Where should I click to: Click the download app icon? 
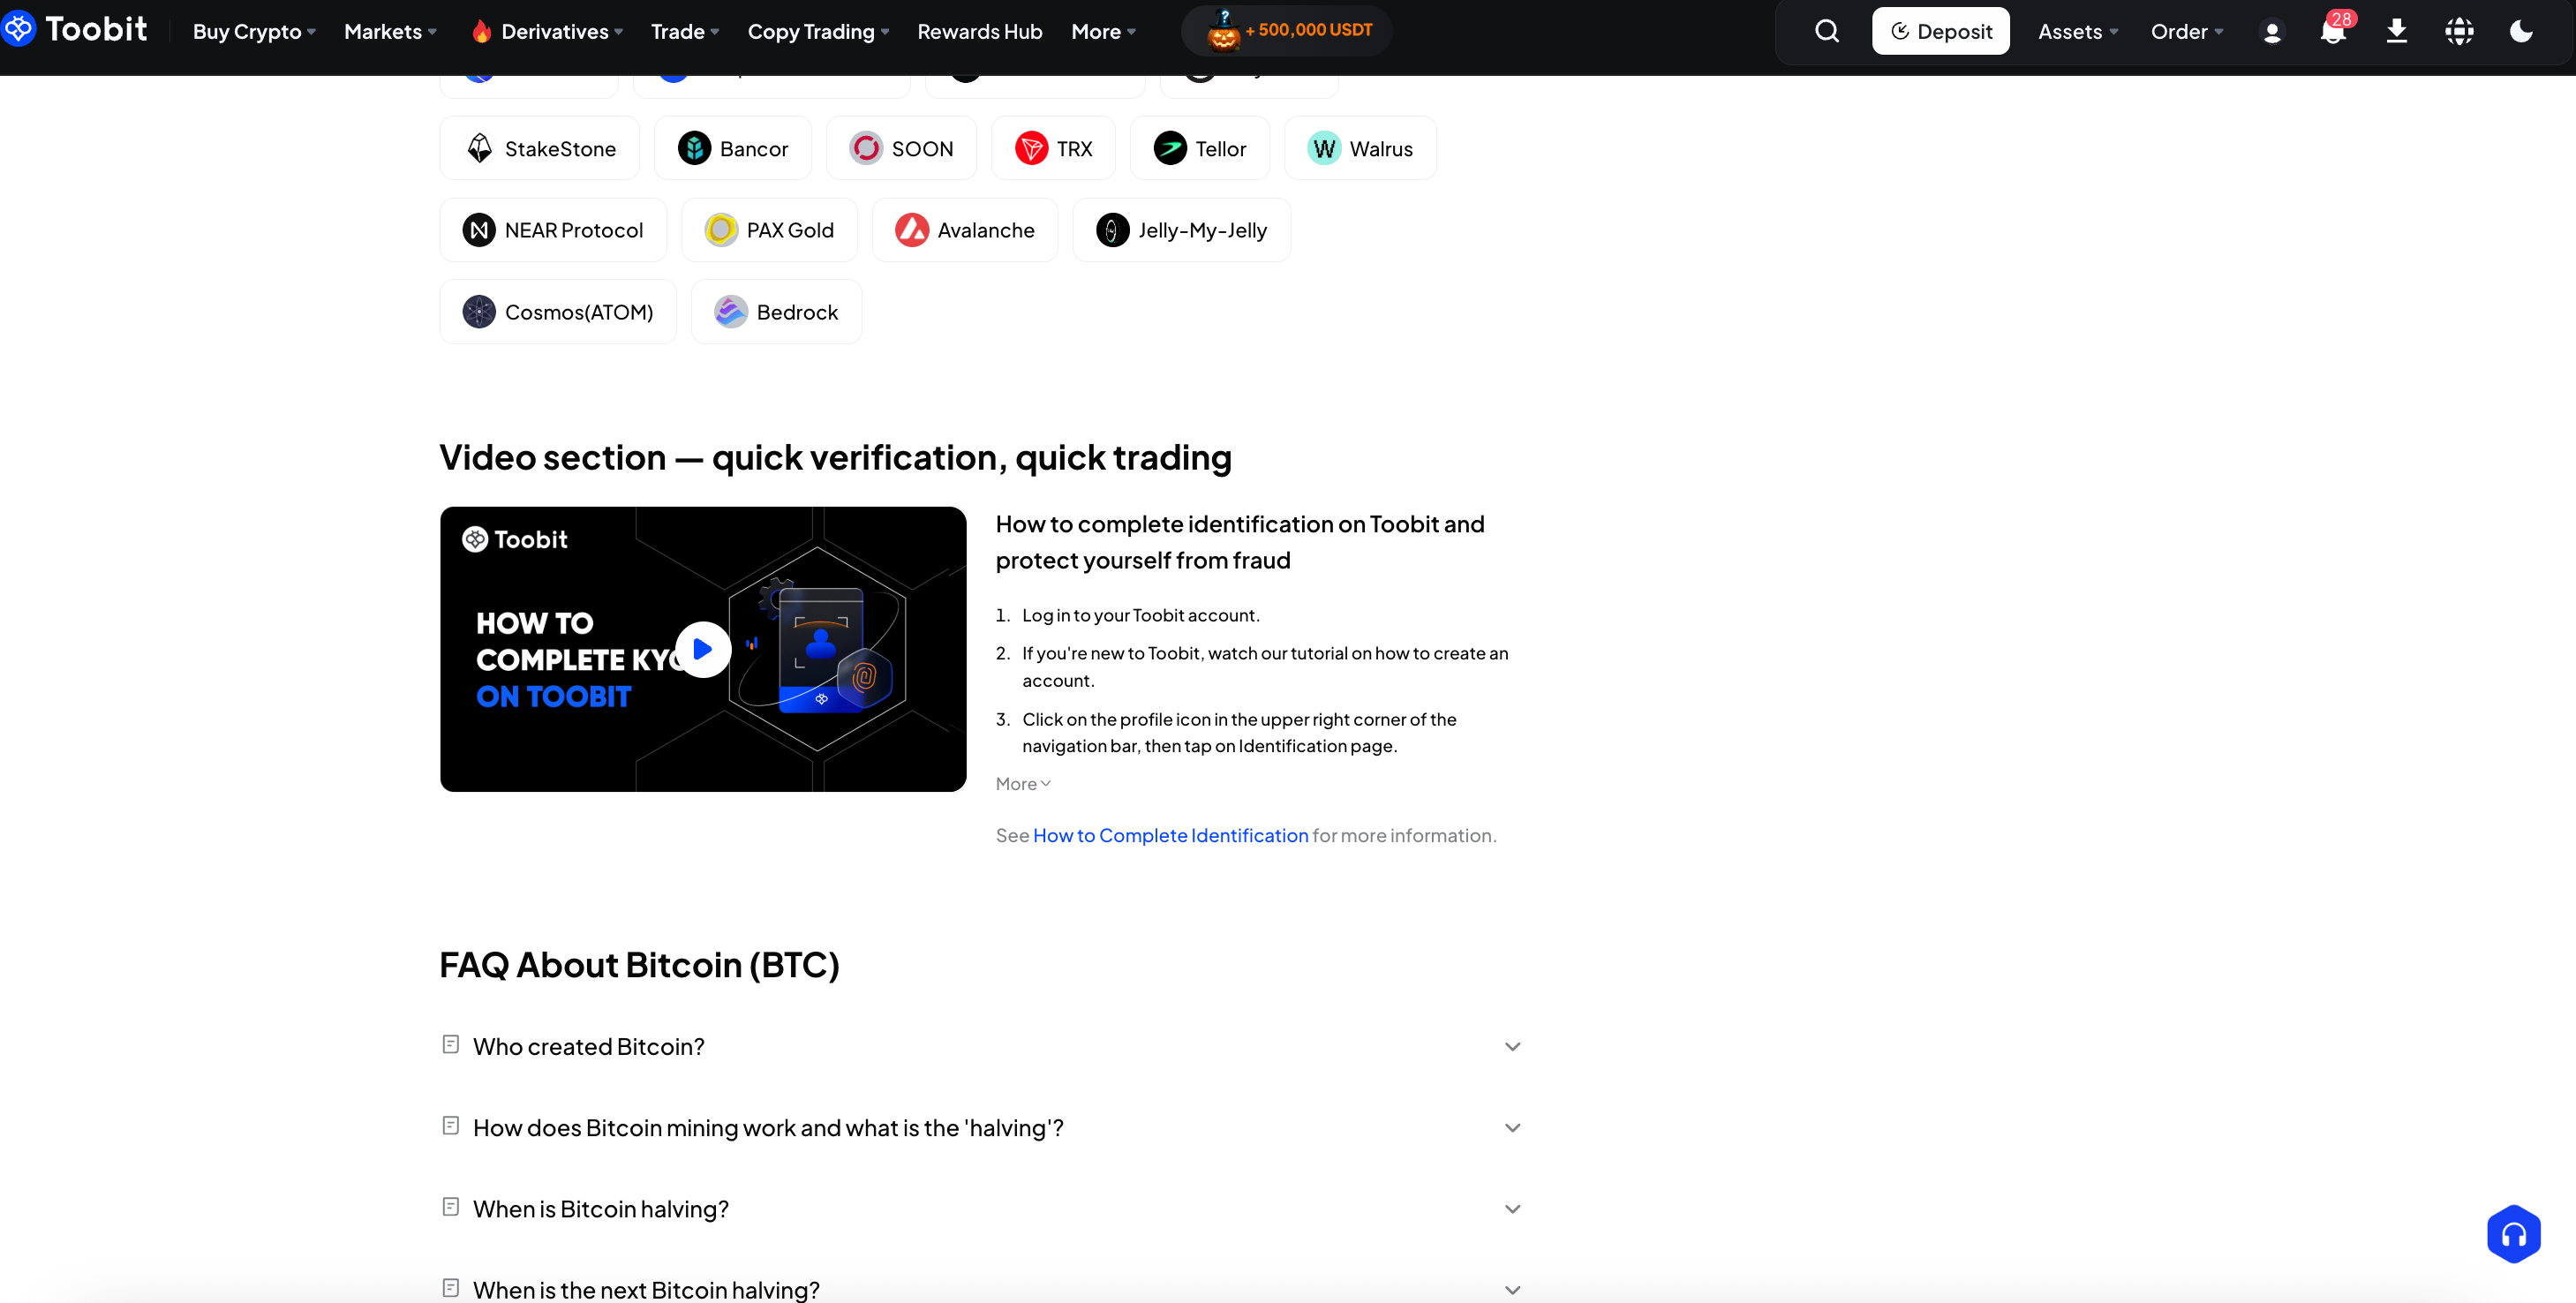click(2396, 31)
